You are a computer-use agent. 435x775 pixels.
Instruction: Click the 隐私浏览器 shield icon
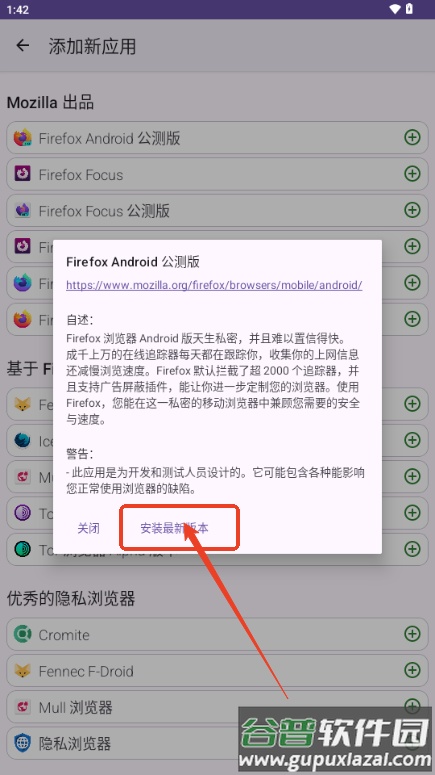click(x=22, y=743)
